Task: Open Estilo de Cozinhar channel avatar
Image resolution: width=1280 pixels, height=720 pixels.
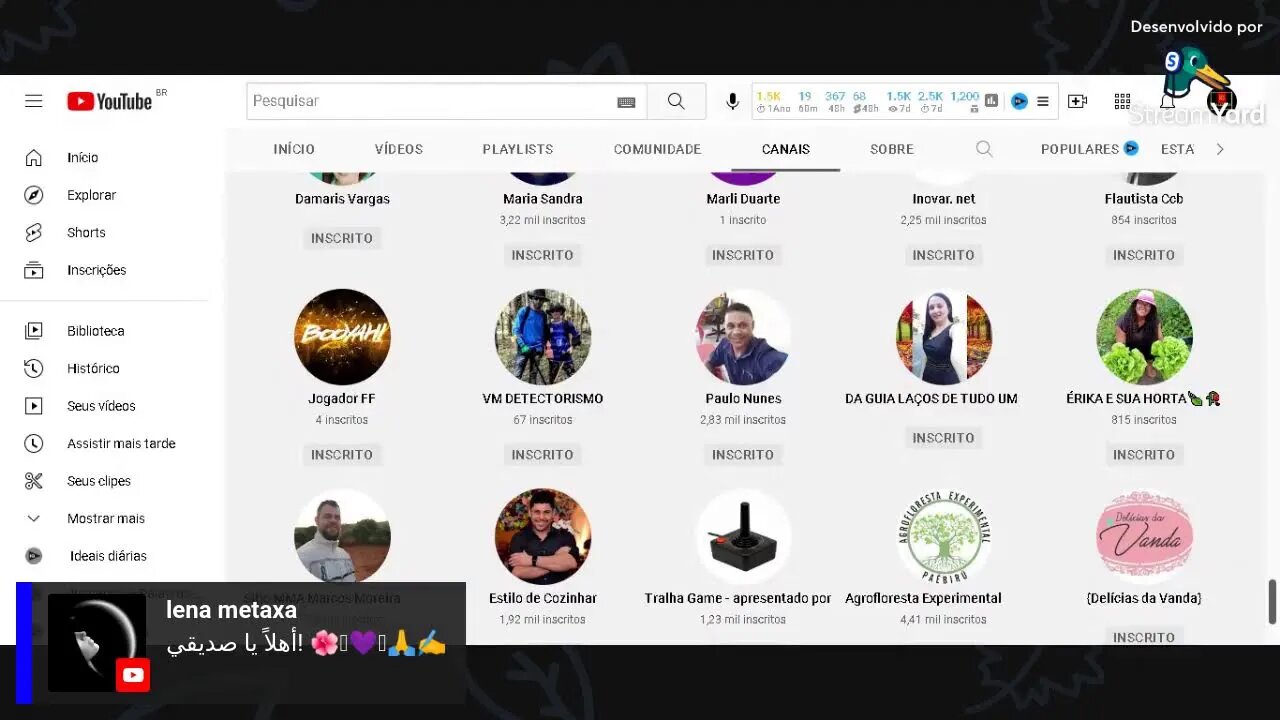Action: point(543,537)
